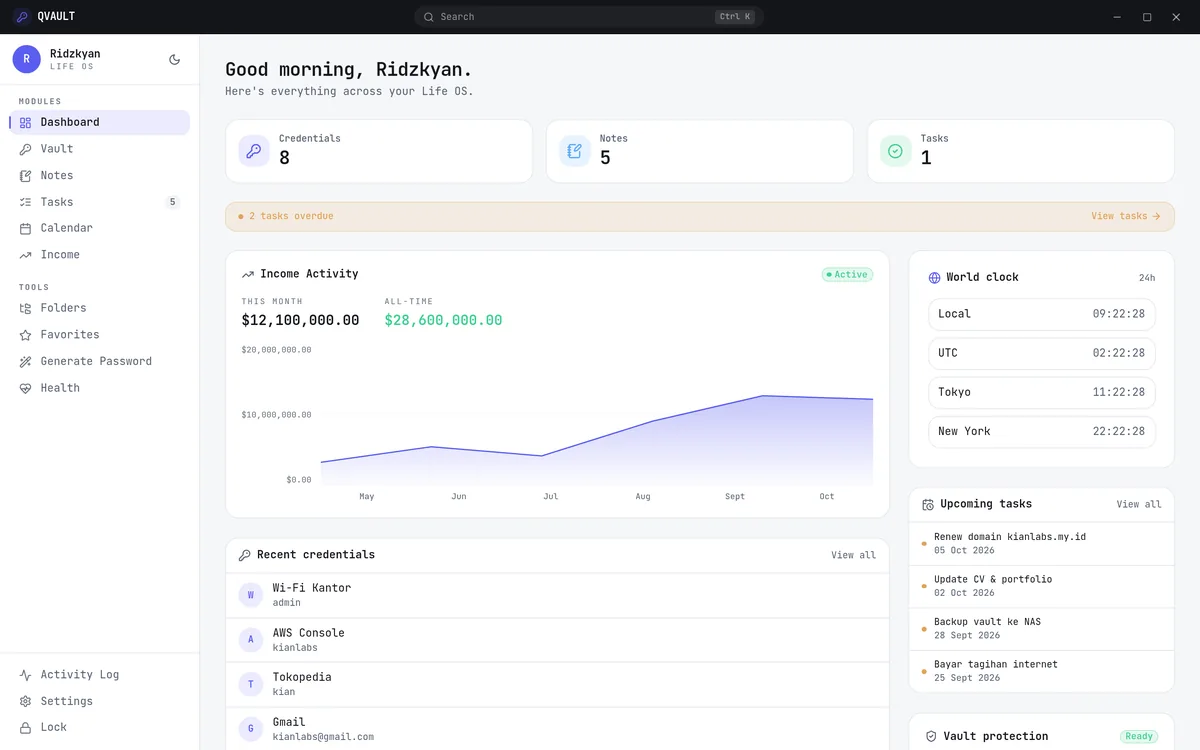
Task: Click the World clock globe icon
Action: pos(934,278)
